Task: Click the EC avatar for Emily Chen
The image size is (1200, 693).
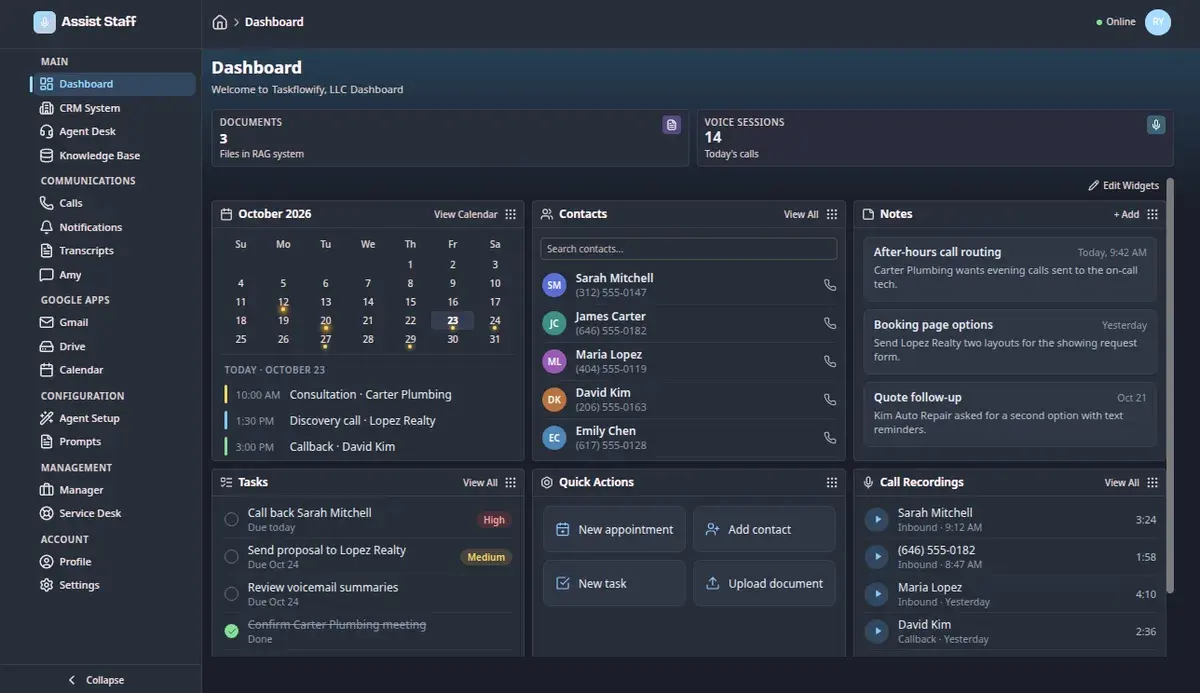Action: pyautogui.click(x=554, y=437)
